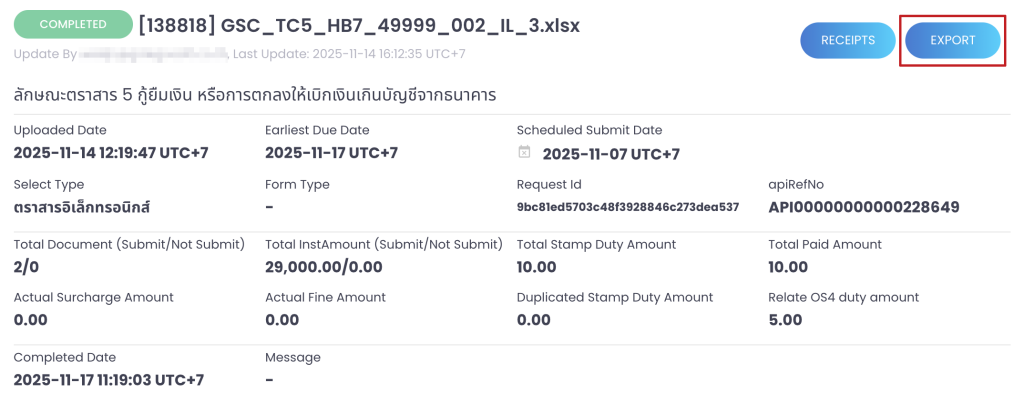
Task: Click the green COMPLETED status badge
Action: coord(73,24)
